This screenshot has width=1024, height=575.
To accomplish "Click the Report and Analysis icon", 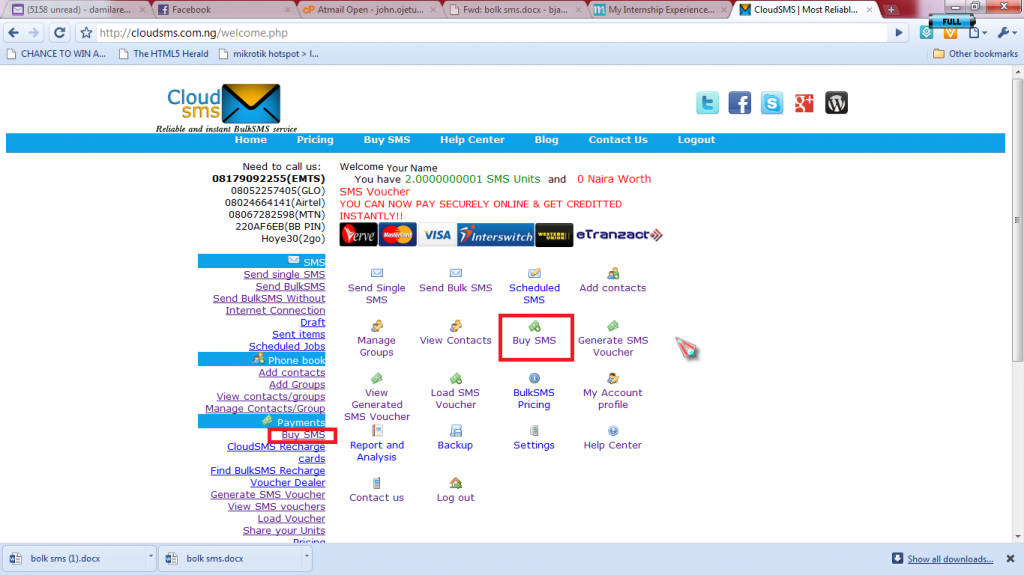I will coord(377,430).
